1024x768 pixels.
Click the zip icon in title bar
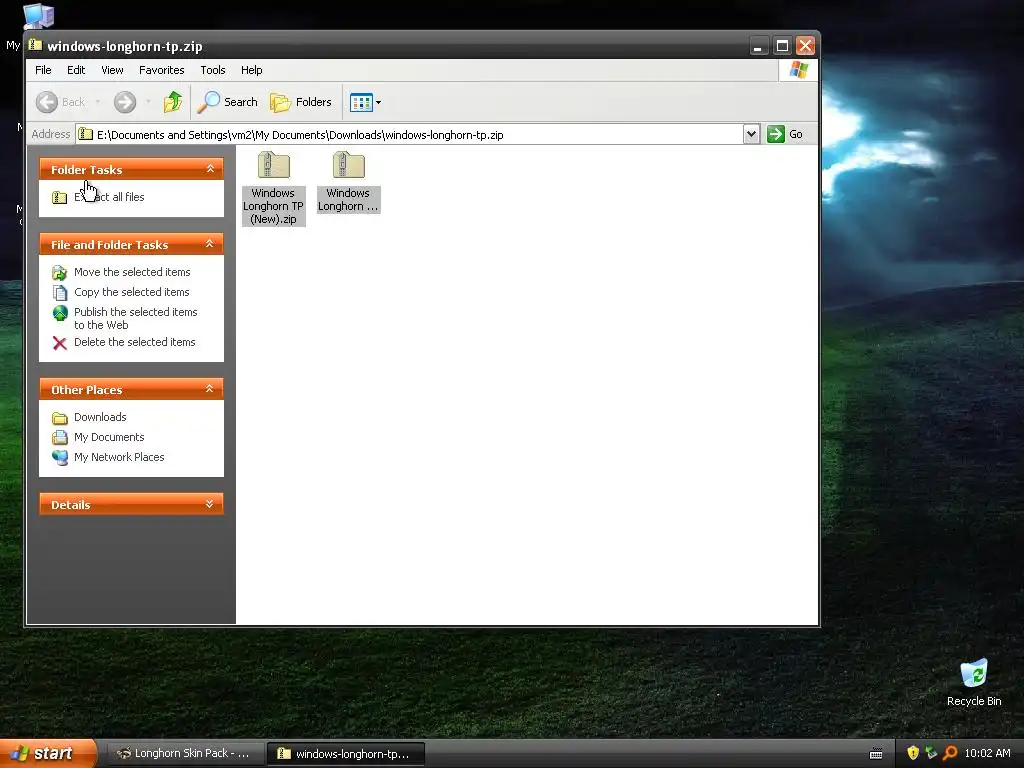click(x=35, y=45)
